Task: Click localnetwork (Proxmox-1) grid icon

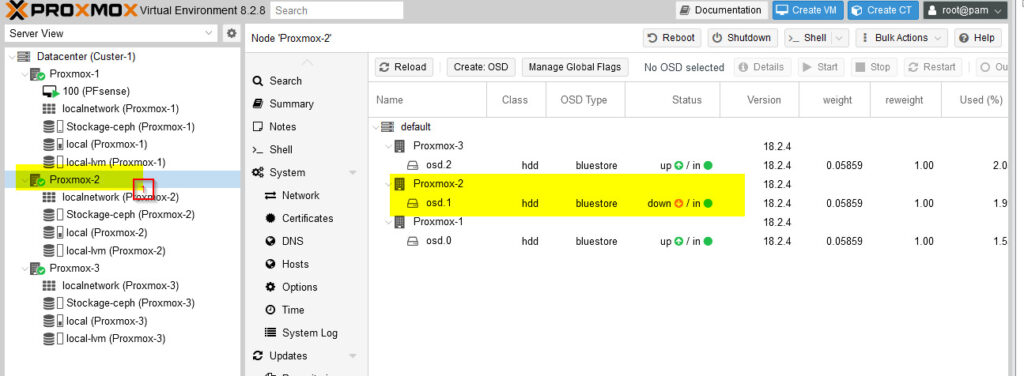Action: point(49,108)
